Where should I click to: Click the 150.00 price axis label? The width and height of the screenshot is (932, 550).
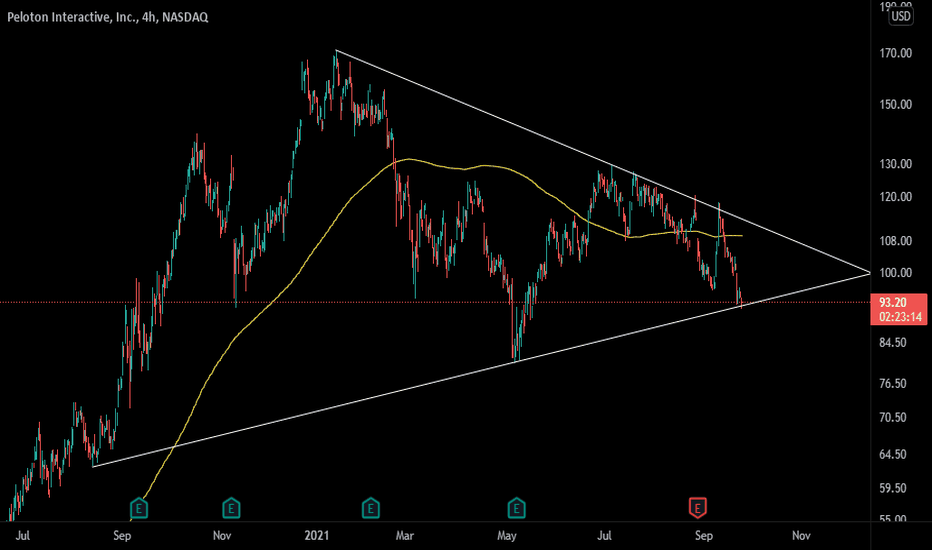tap(896, 105)
